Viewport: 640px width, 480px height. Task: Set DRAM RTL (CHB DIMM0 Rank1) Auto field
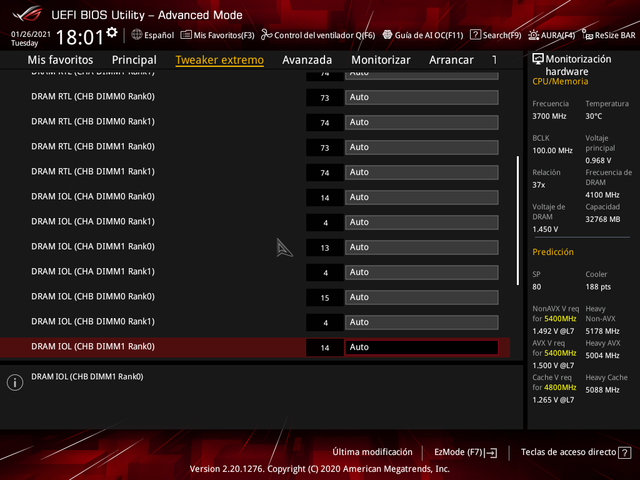422,122
